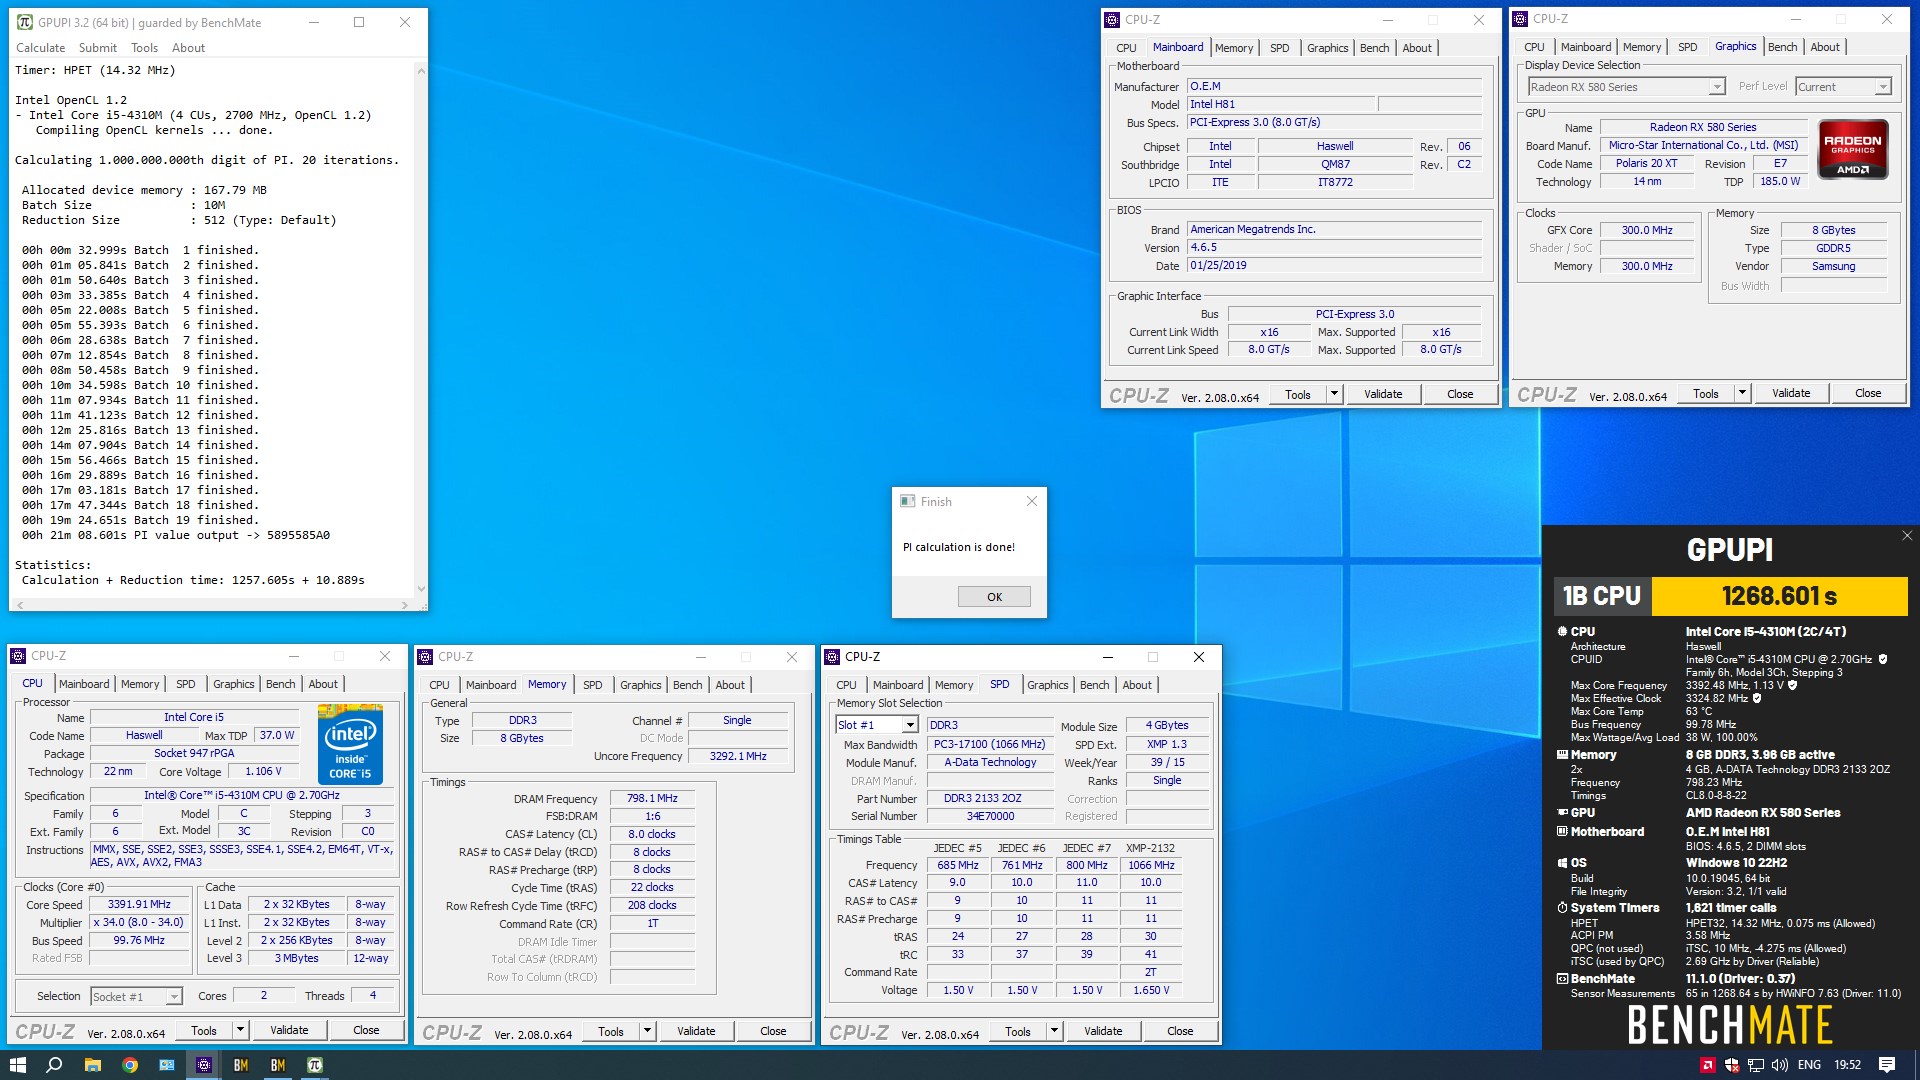
Task: Expand Tools arrow in CPU-Z CPU window
Action: tap(240, 1030)
